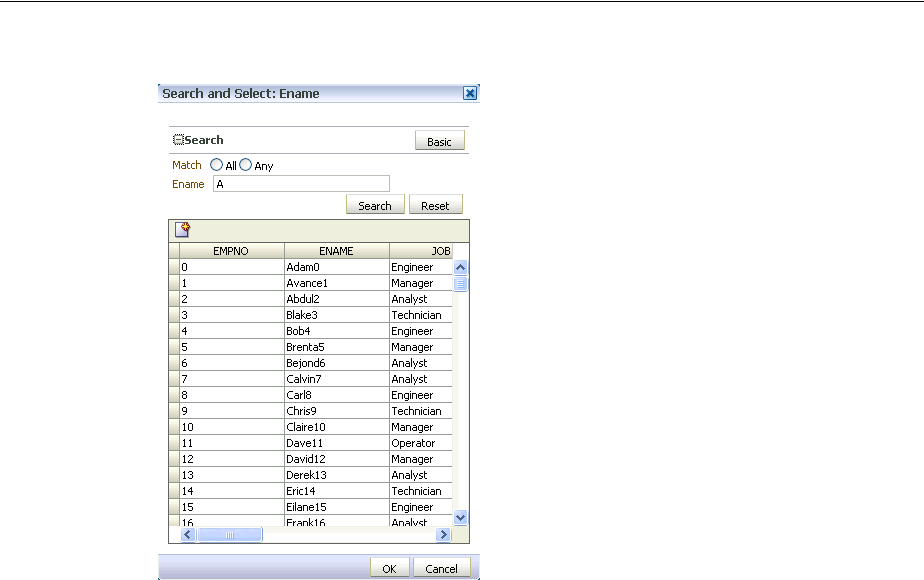
Task: Select the Bob4 name cell
Action: 336,331
